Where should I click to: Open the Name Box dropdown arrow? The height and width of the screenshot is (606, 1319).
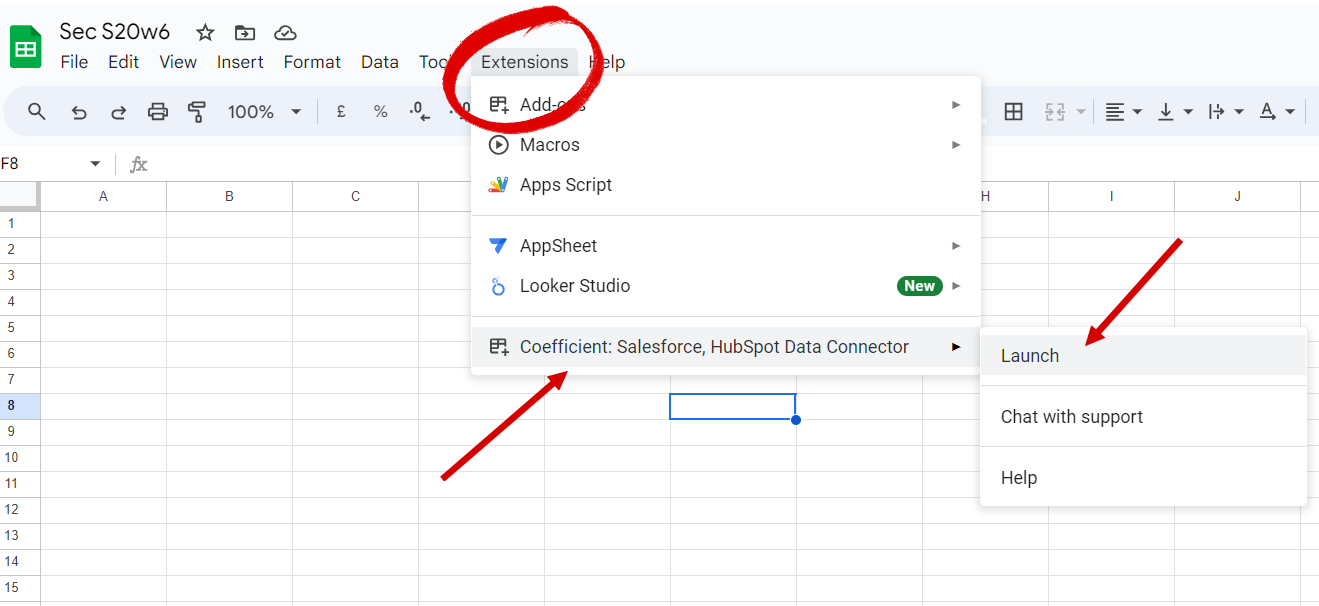tap(95, 164)
